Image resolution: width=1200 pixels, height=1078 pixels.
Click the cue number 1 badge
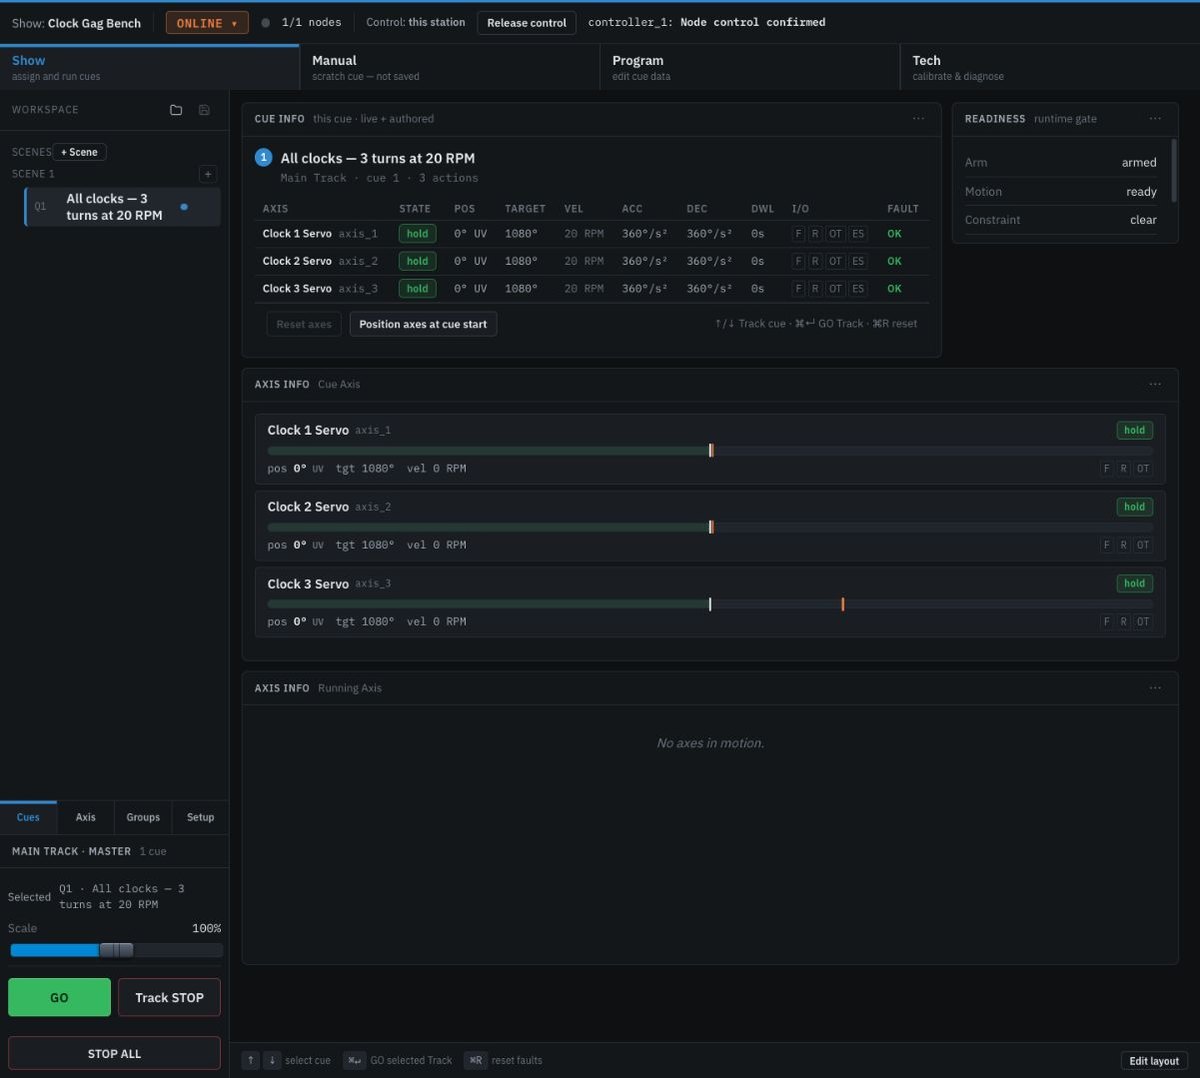[264, 158]
